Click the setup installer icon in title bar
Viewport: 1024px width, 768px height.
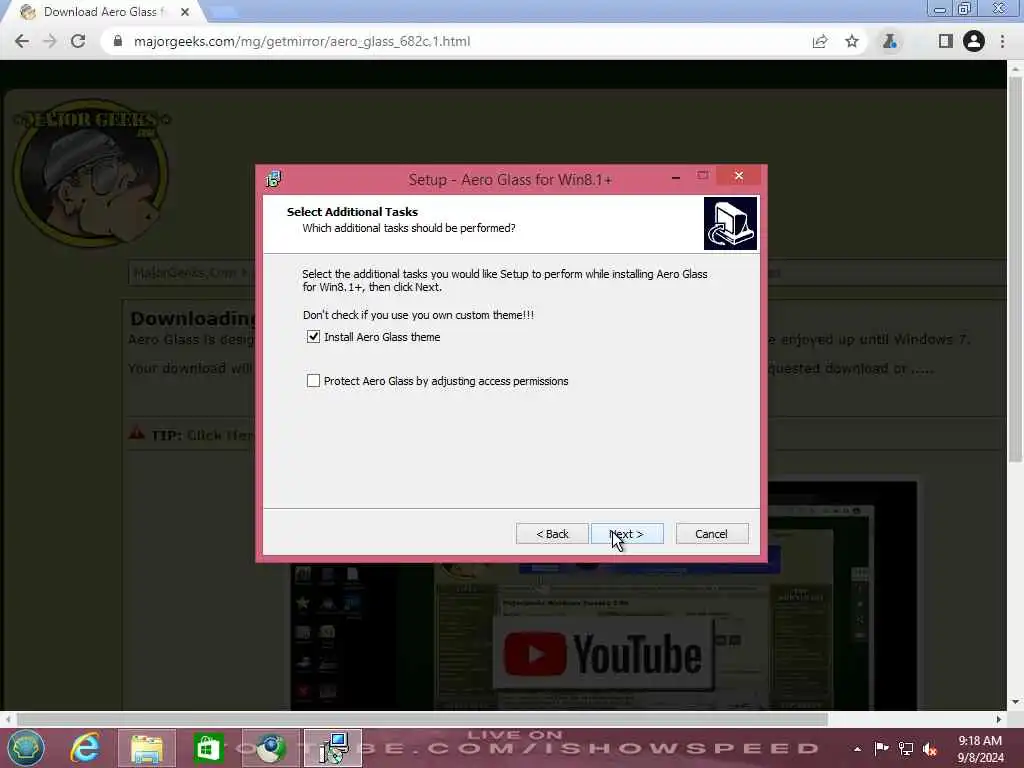click(274, 179)
